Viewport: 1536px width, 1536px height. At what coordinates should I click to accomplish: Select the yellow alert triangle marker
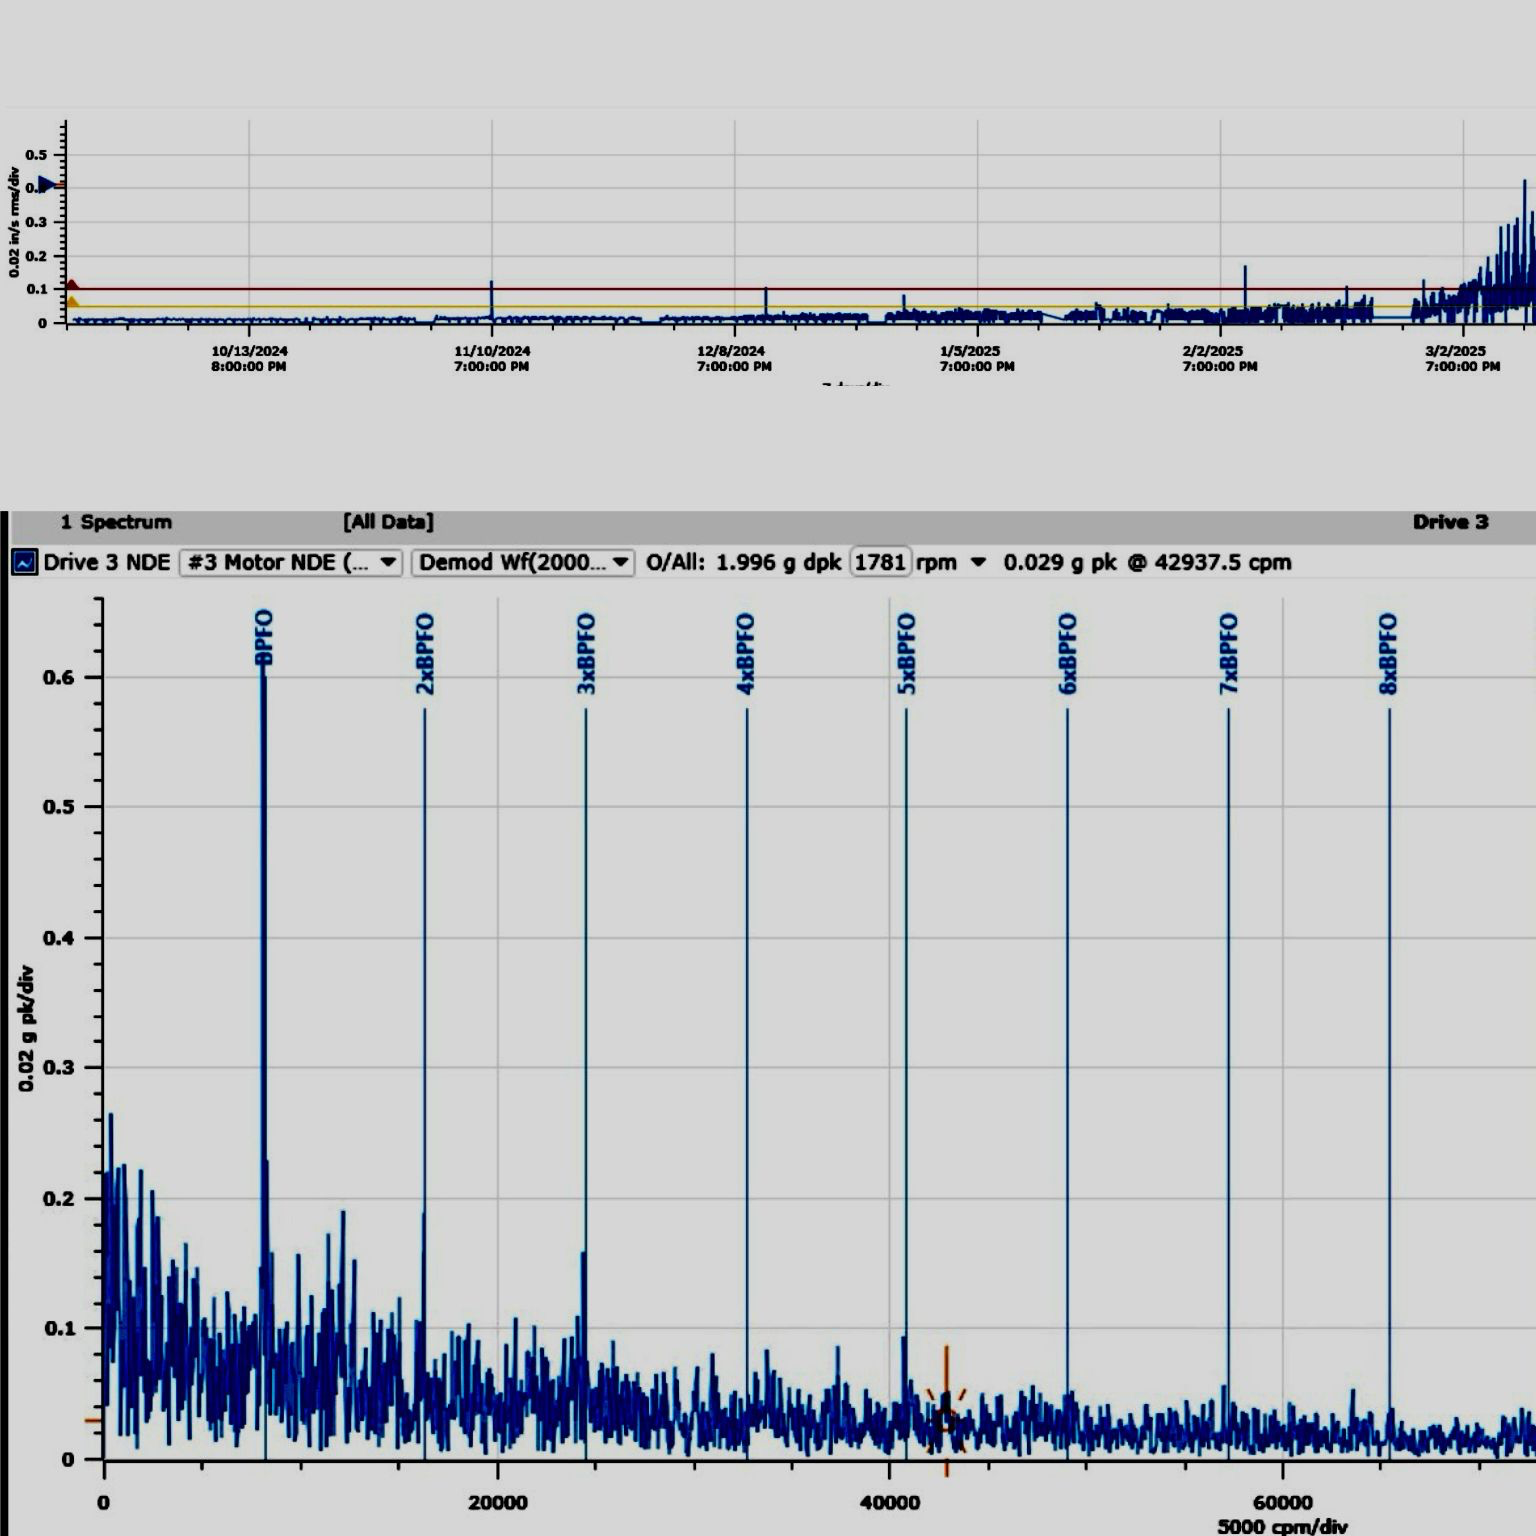coord(71,302)
